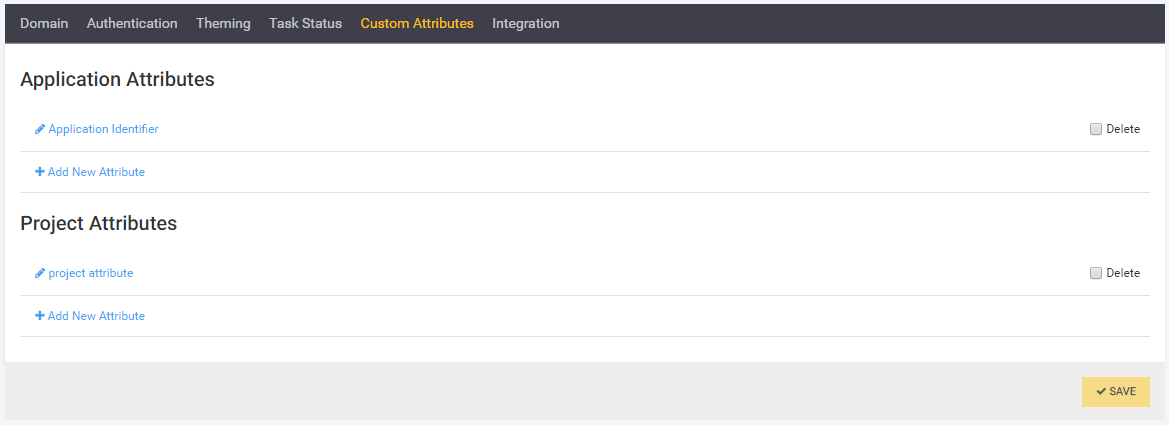This screenshot has width=1169, height=425.
Task: Click the pencil icon beside Application Identifier
Action: tap(40, 129)
